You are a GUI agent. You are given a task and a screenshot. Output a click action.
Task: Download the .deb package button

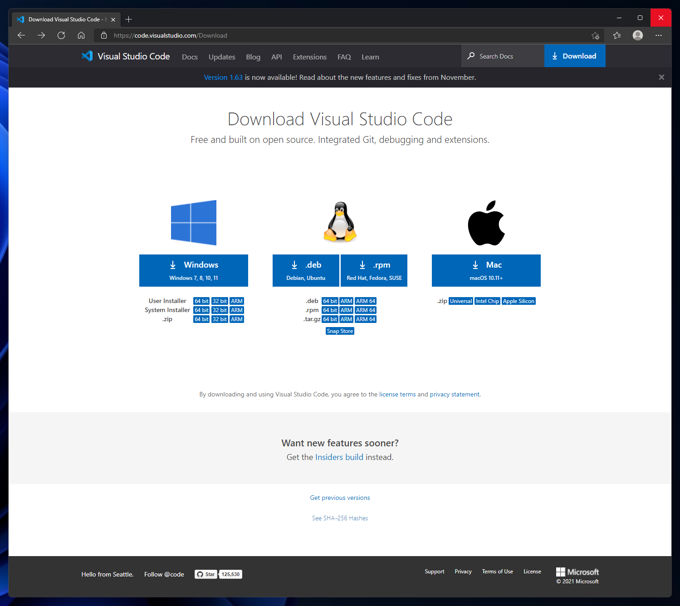click(x=306, y=270)
